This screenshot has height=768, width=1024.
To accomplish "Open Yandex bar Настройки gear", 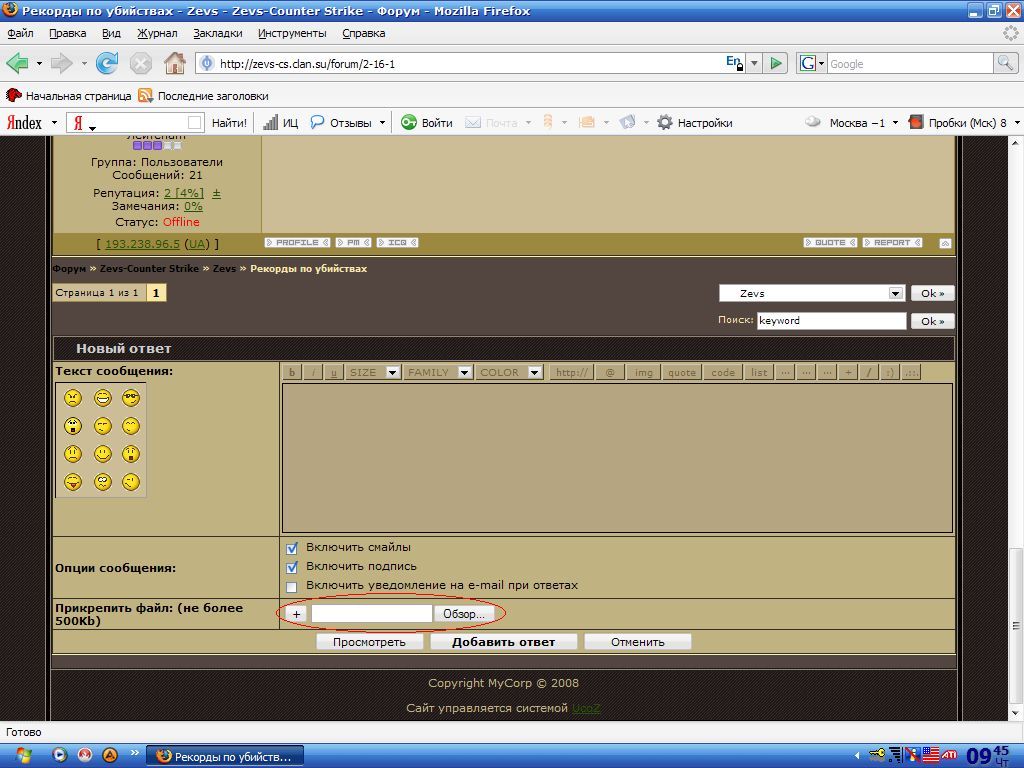I will tap(695, 123).
